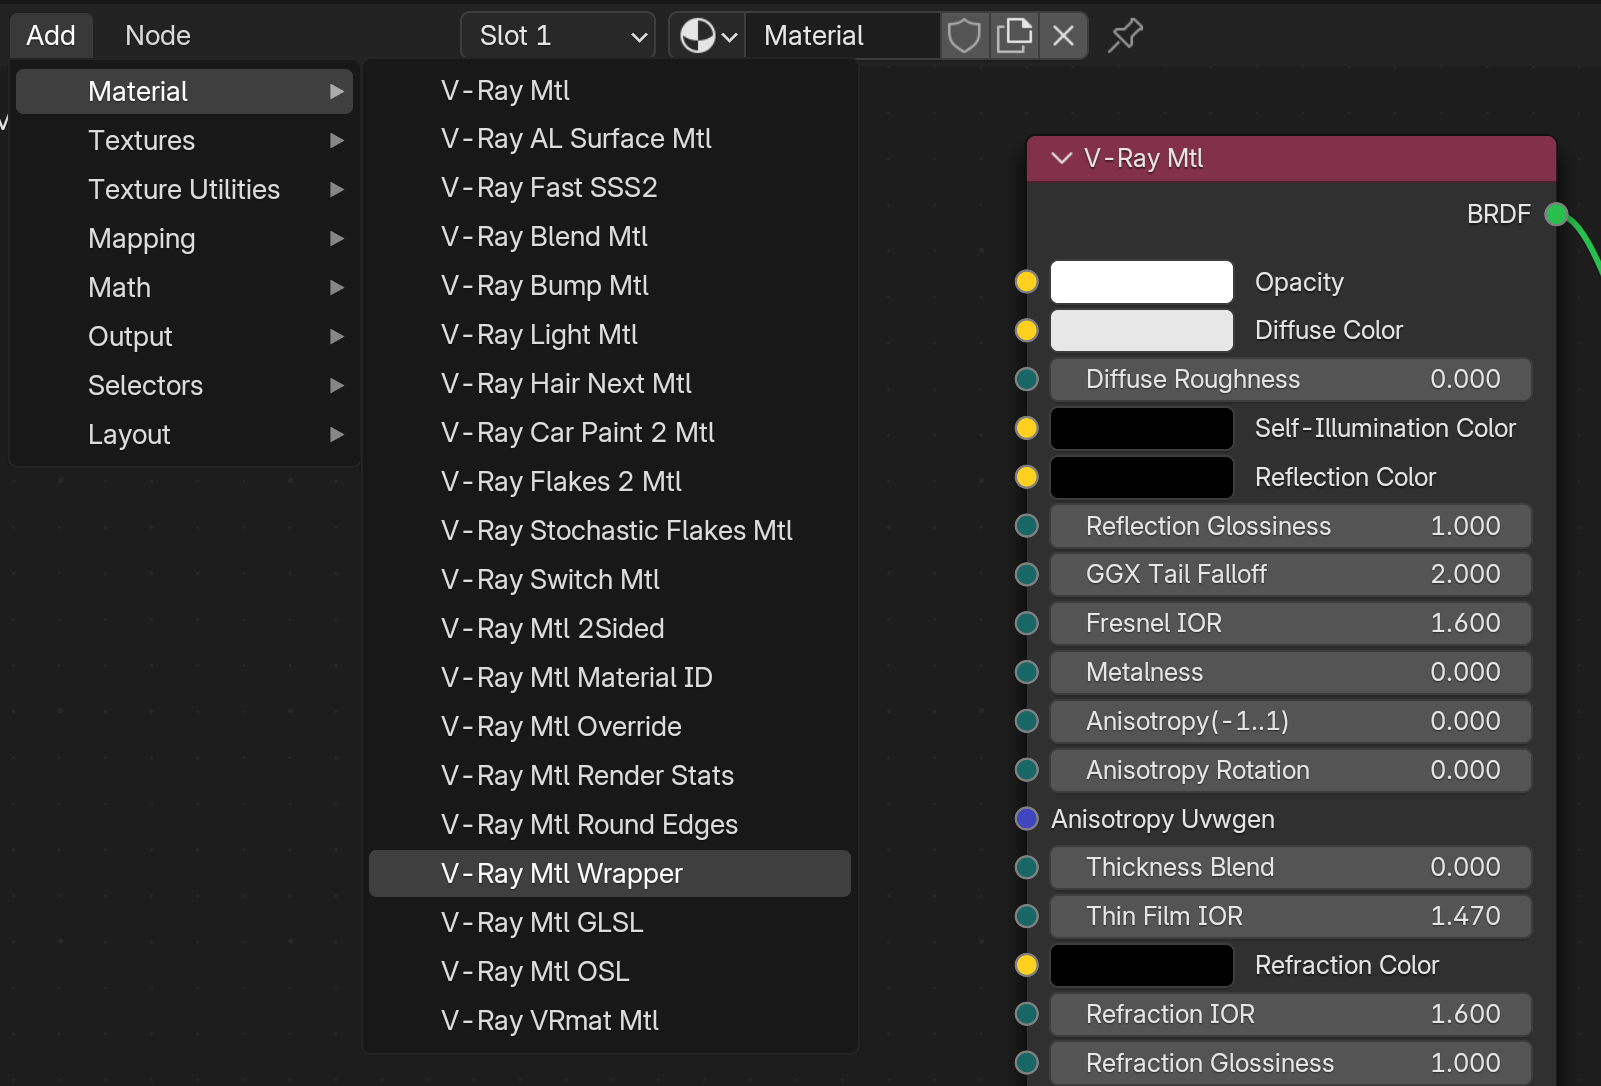Add V-Ray Mtl Wrapper node
1601x1086 pixels.
pos(610,874)
